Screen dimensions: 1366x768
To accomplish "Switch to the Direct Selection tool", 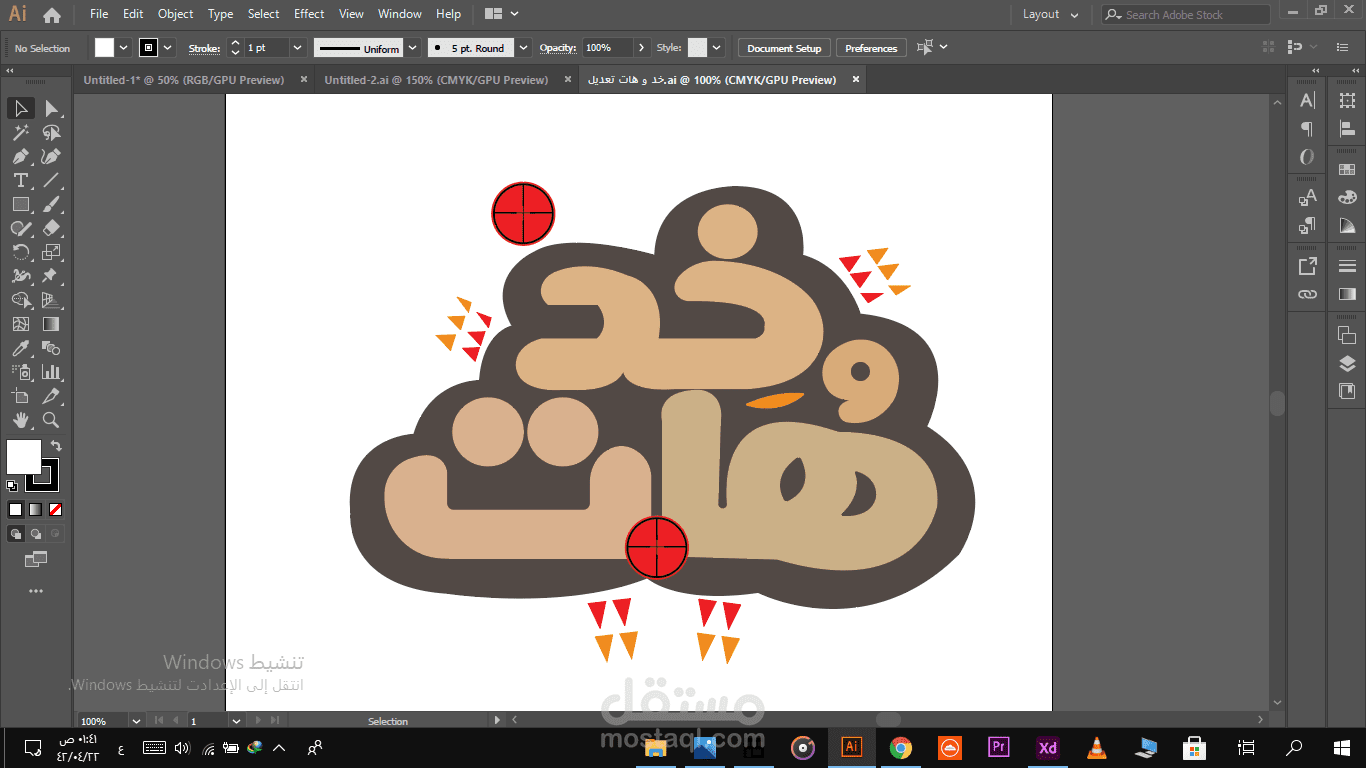I will pyautogui.click(x=49, y=109).
